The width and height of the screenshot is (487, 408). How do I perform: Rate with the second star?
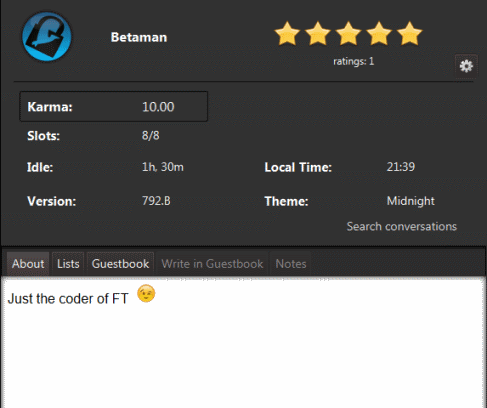click(x=318, y=33)
